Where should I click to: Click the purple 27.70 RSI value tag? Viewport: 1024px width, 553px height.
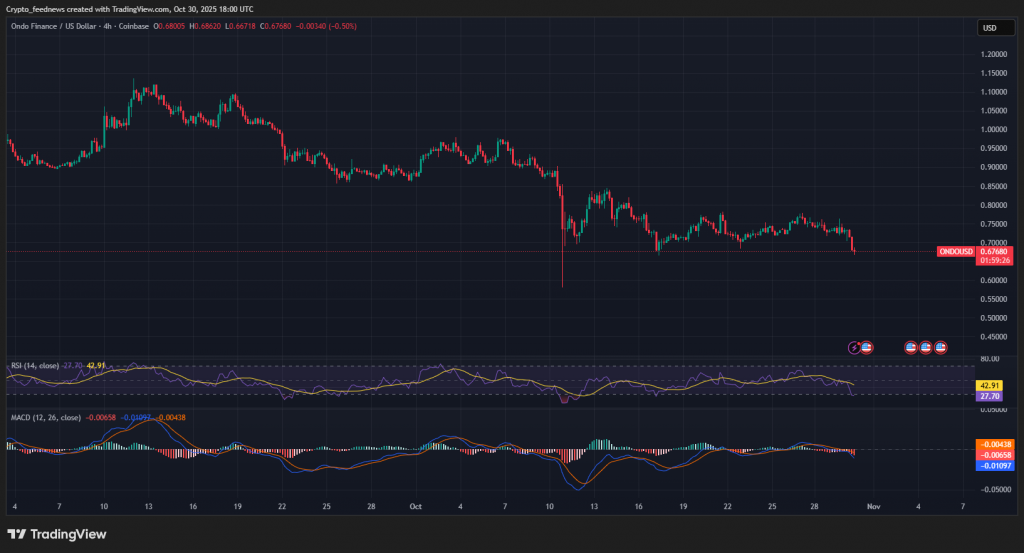(x=990, y=396)
